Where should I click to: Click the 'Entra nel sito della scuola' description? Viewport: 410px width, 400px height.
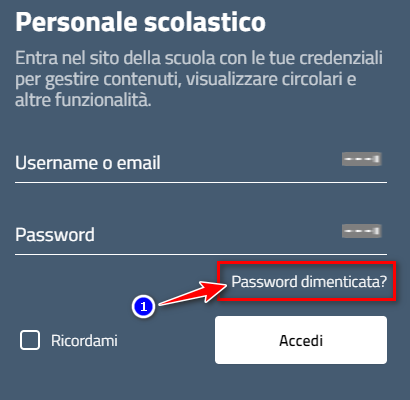[199, 79]
